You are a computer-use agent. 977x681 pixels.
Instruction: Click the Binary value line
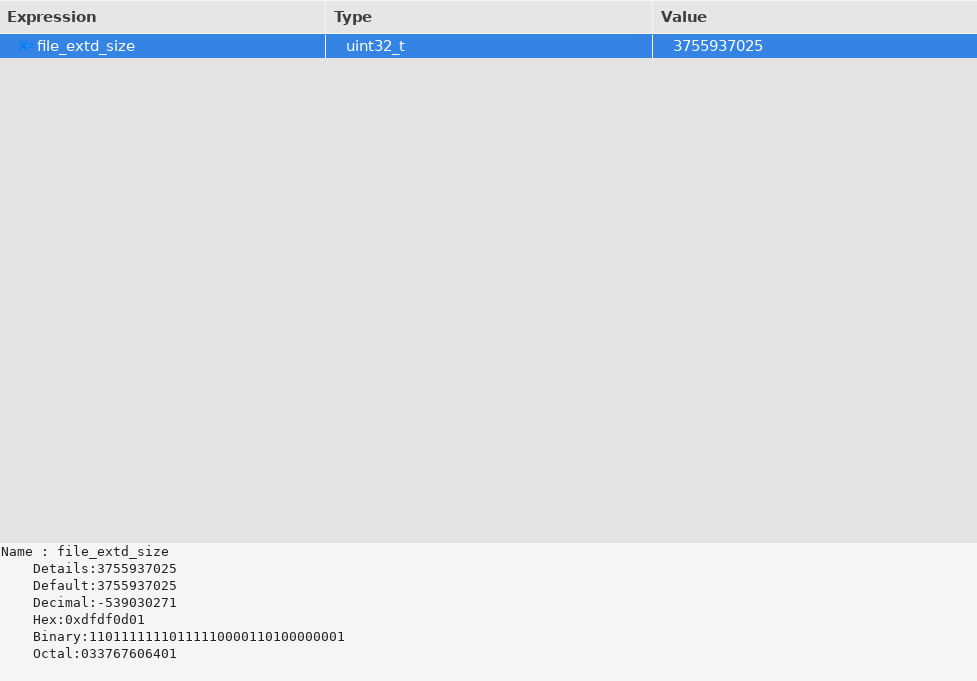[x=189, y=636]
